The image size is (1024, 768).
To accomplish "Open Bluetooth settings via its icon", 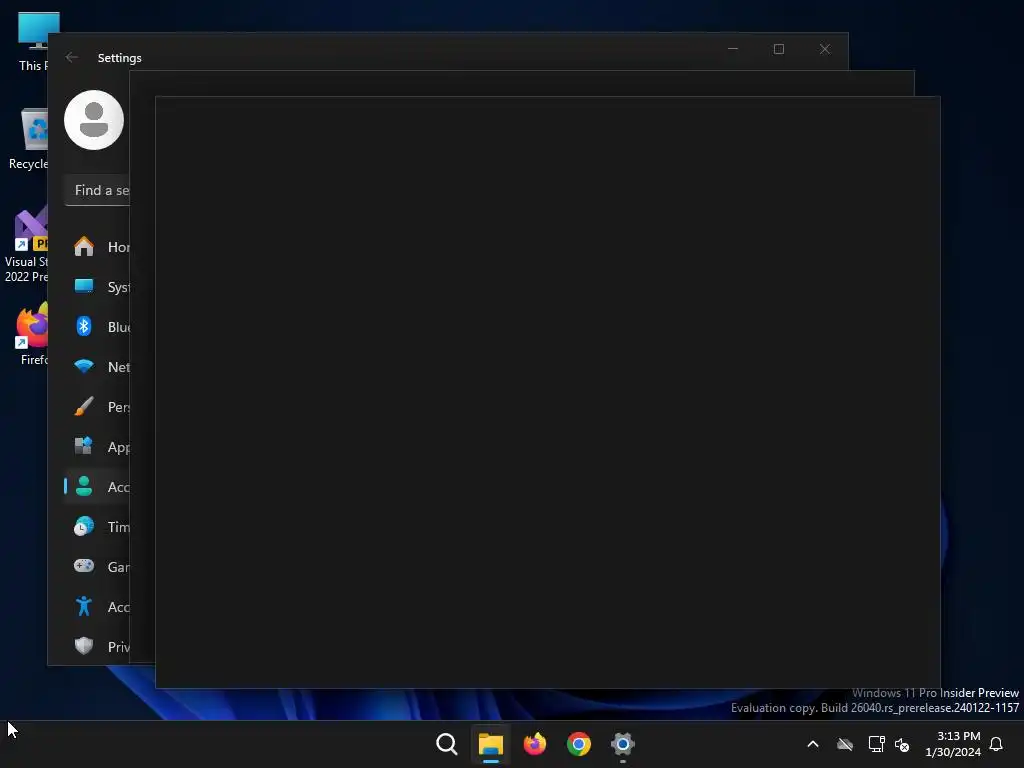I will [x=84, y=327].
